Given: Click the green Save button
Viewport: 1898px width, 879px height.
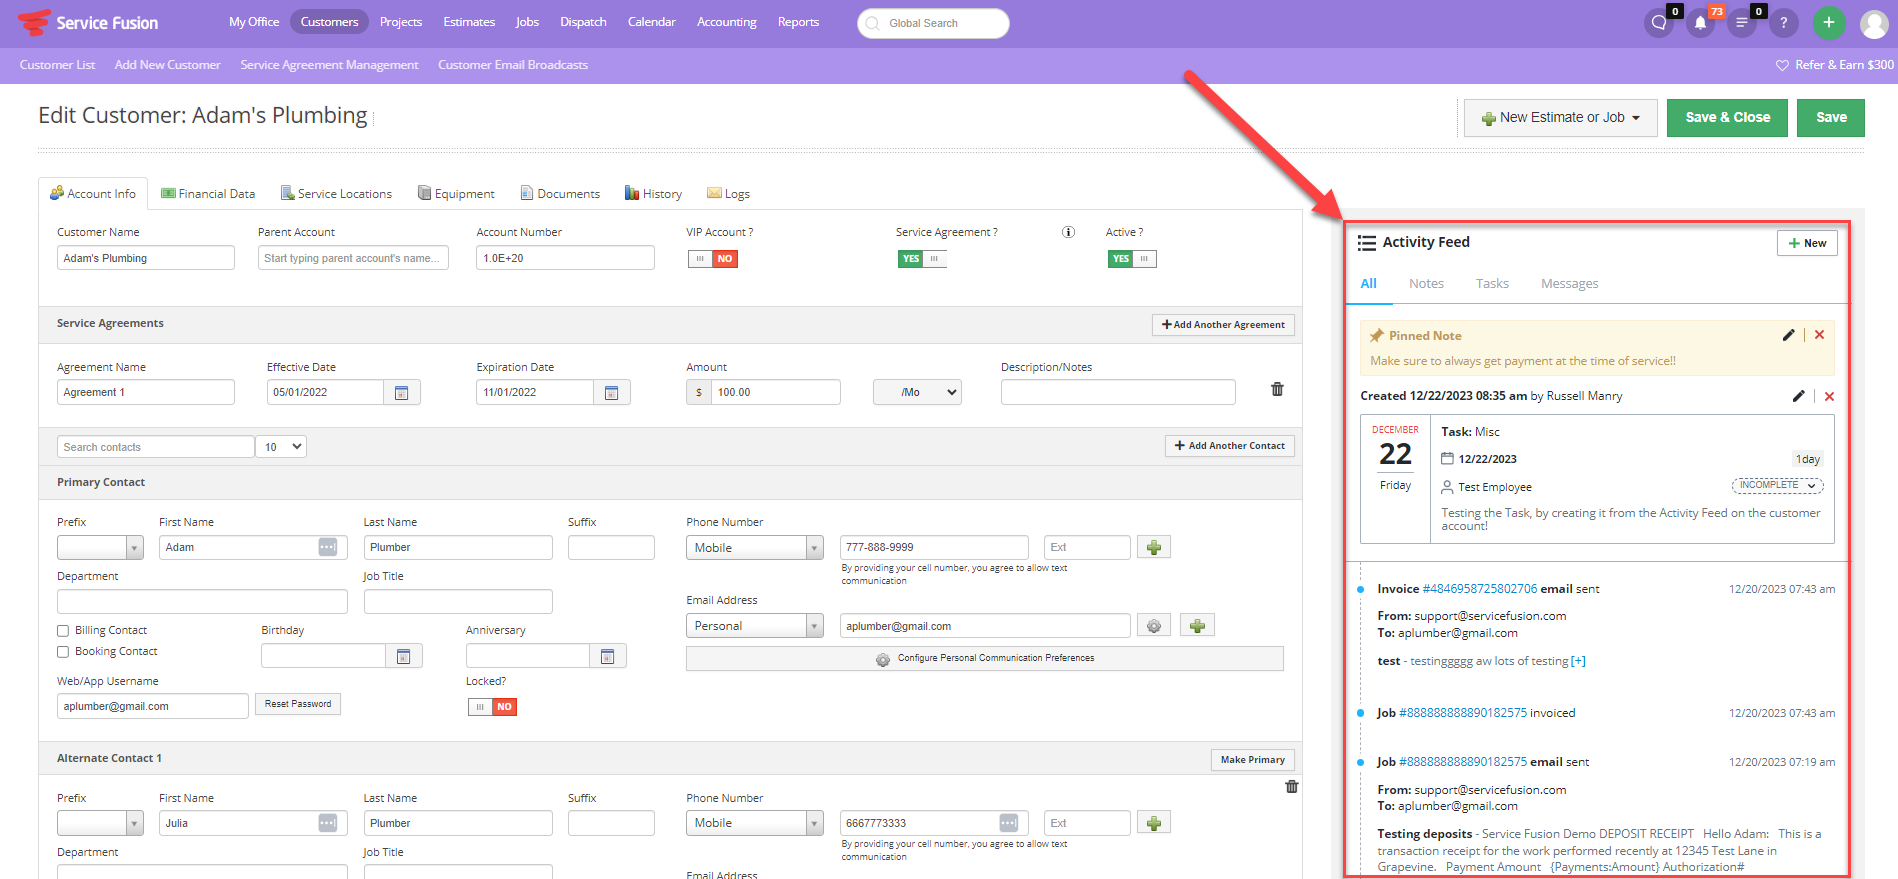Looking at the screenshot, I should tap(1831, 118).
